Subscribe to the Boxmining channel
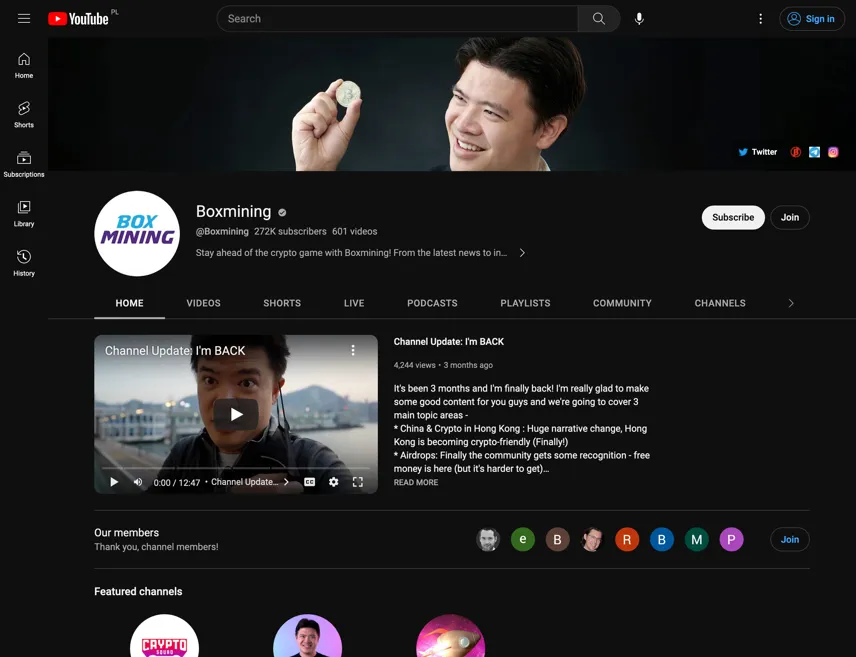The image size is (856, 657). click(733, 217)
